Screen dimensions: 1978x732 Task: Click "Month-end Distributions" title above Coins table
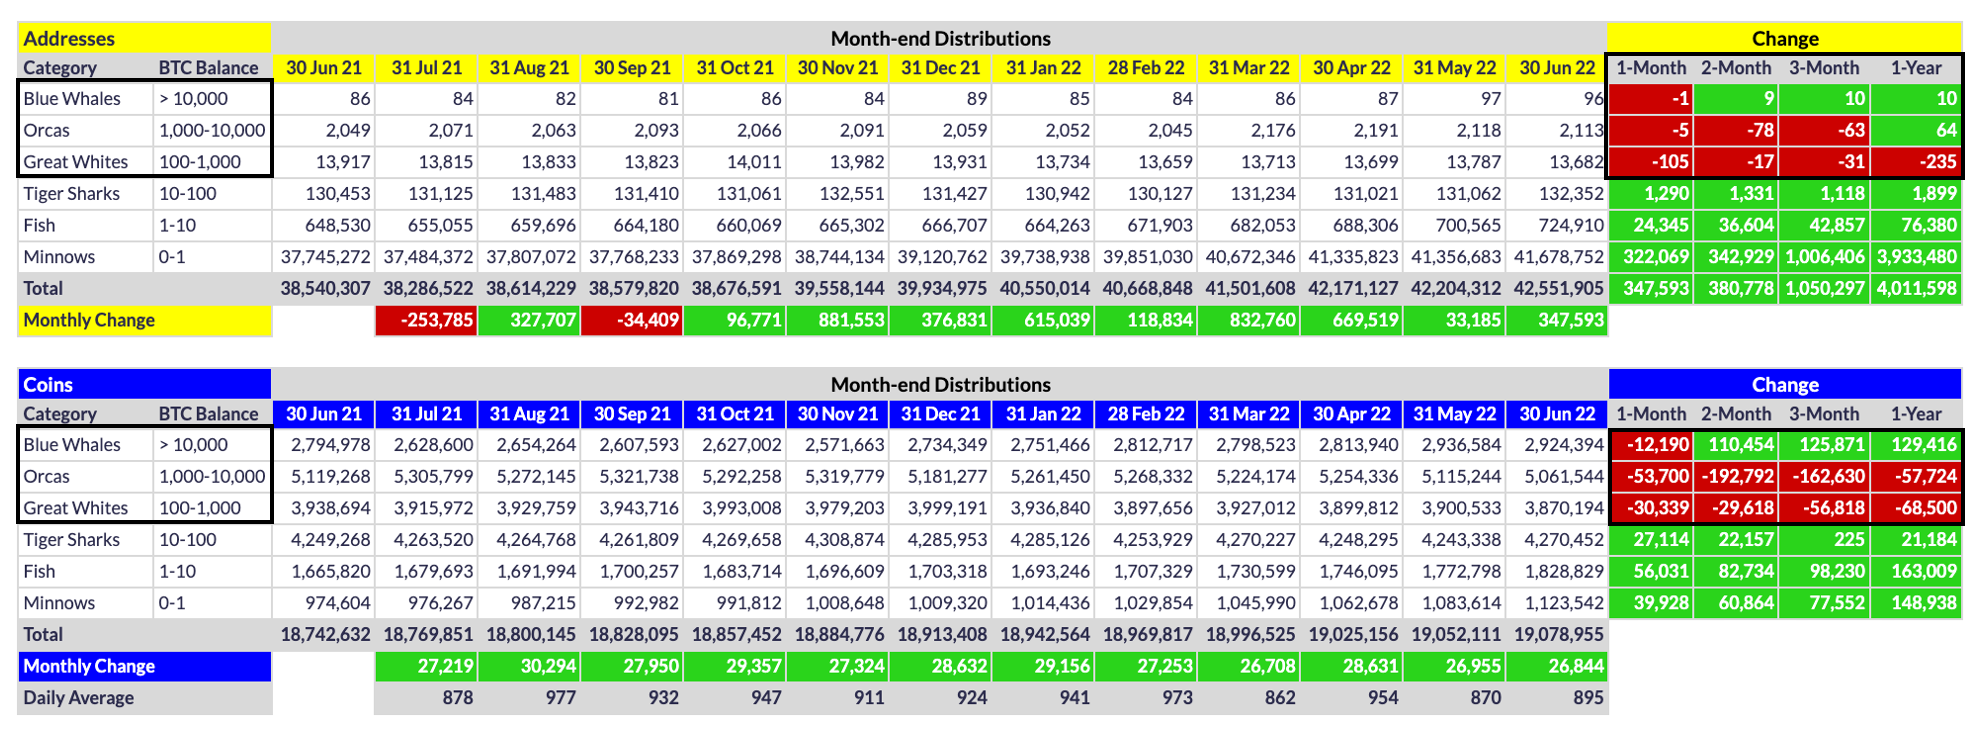(941, 384)
